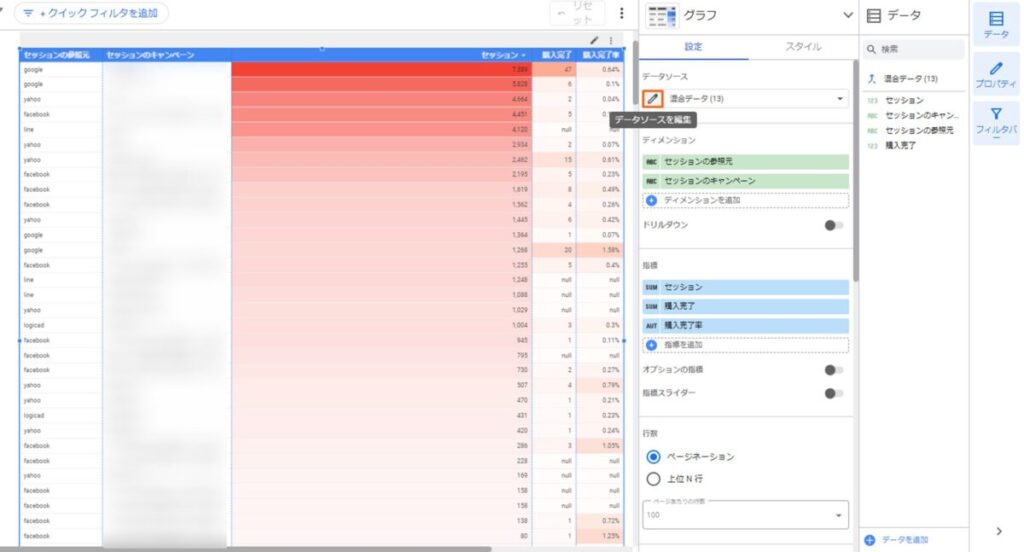The width and height of the screenshot is (1024, 552).
Task: Click the plus icon for ディメンションを追加
Action: pos(652,200)
